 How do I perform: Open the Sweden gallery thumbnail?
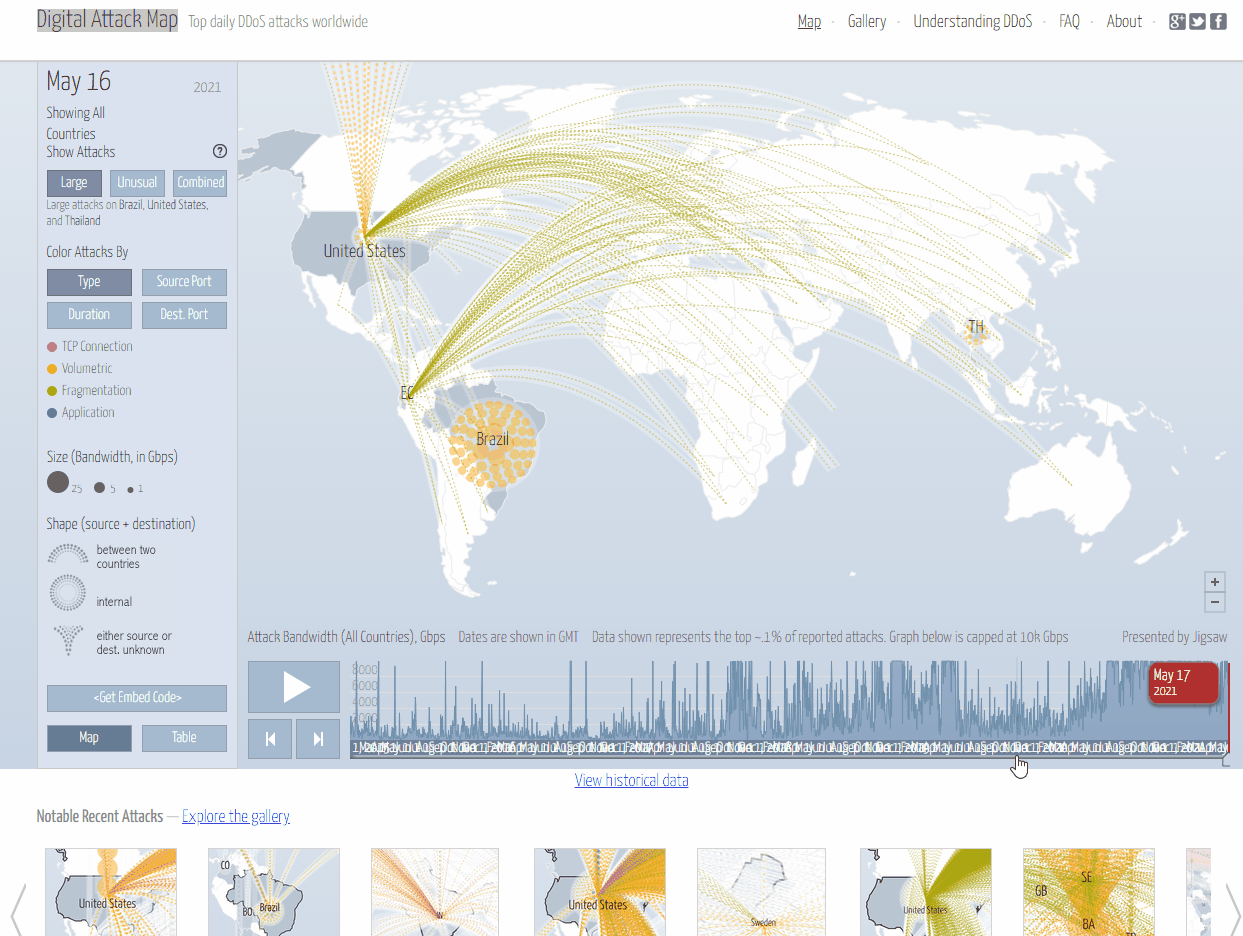point(761,892)
